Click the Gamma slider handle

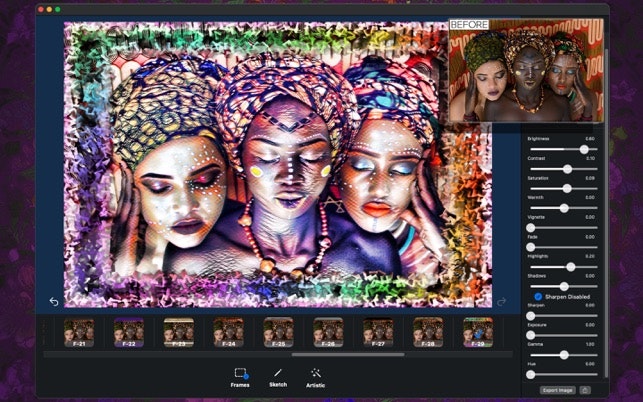coord(564,355)
